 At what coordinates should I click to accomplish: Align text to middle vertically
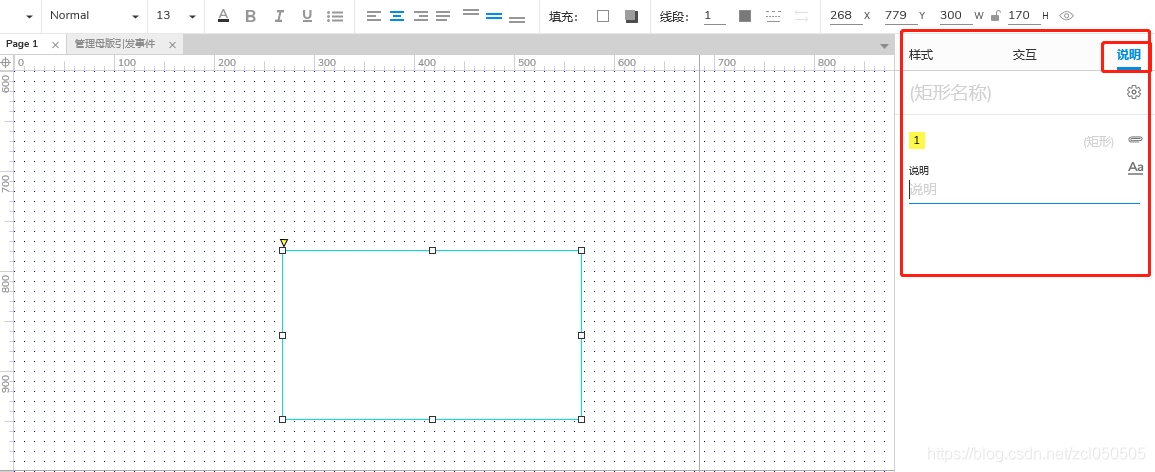[494, 15]
